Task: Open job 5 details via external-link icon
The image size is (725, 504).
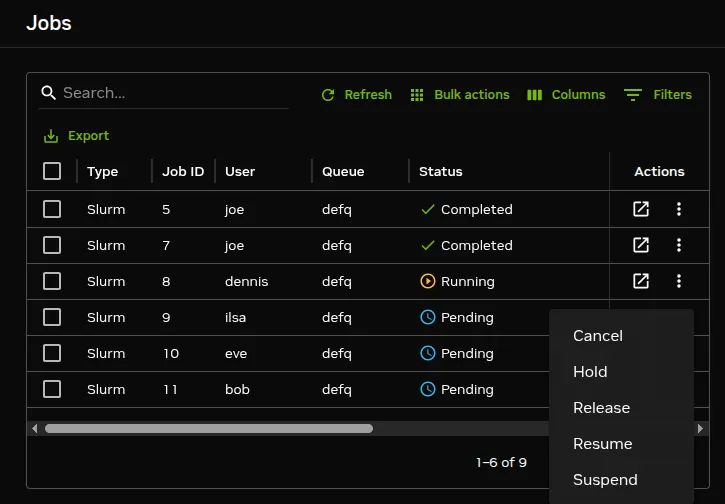Action: [x=641, y=209]
